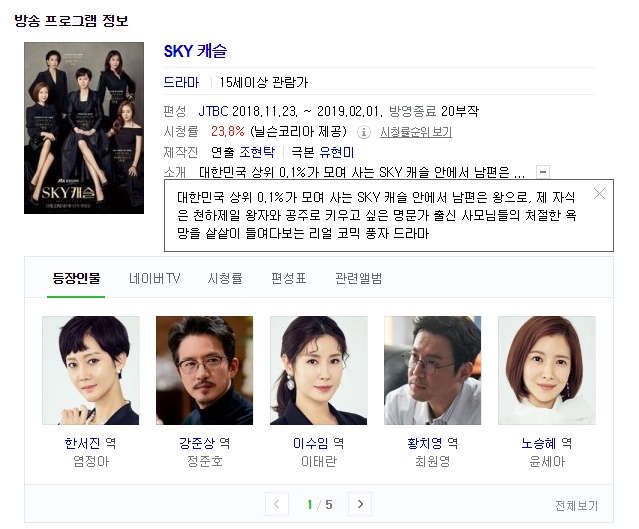The image size is (639, 529).
Task: Go to next cast page arrow
Action: tap(360, 504)
